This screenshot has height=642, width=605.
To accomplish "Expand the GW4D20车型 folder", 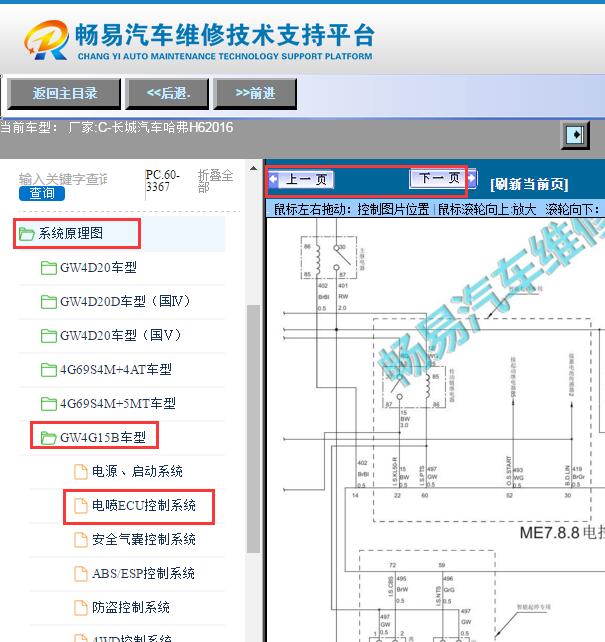I will point(98,268).
